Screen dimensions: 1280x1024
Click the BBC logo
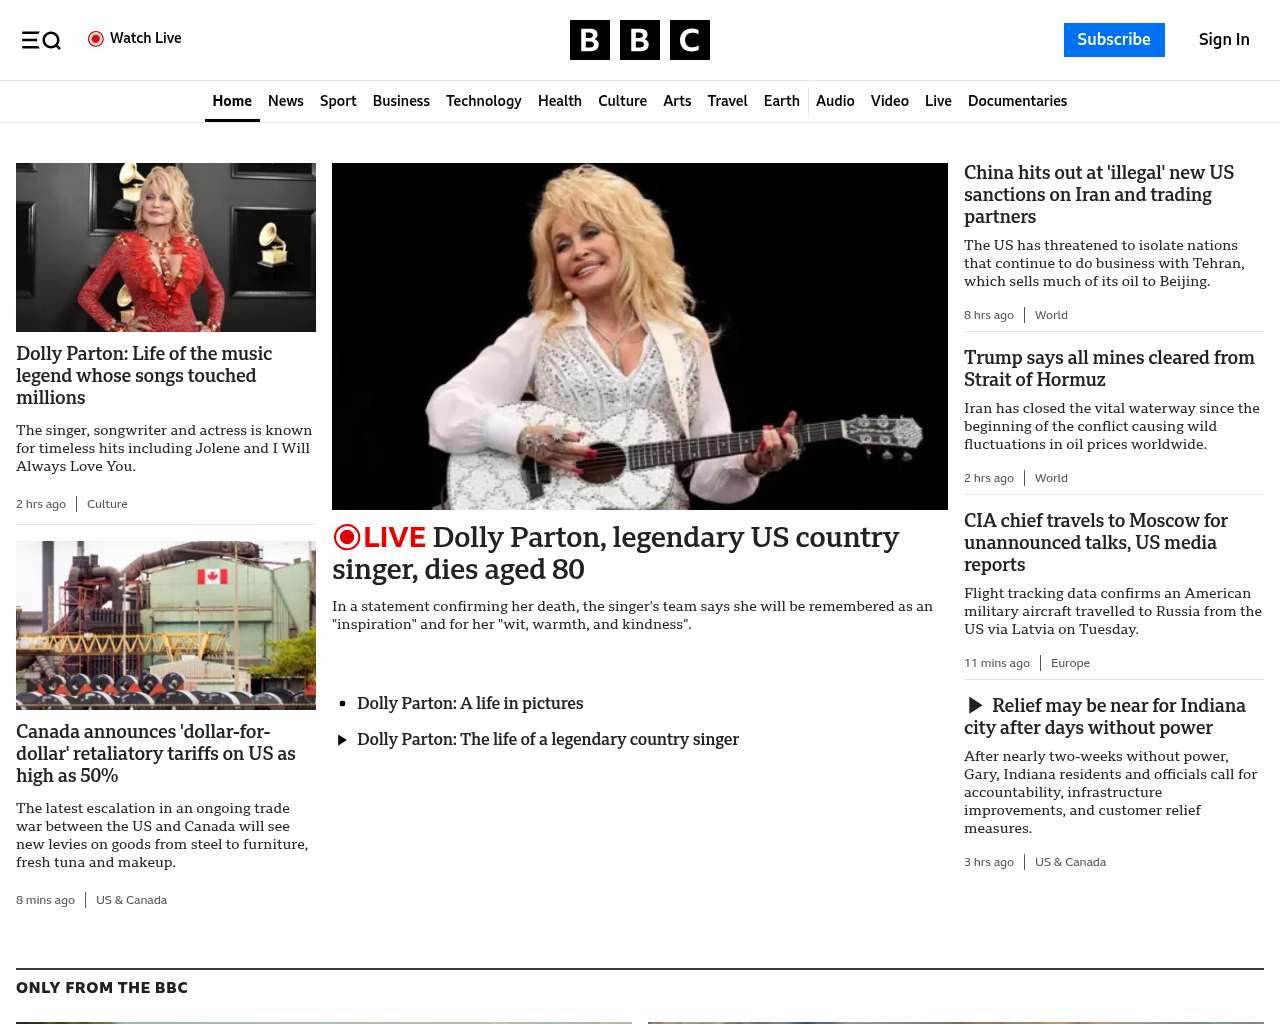[x=640, y=40]
